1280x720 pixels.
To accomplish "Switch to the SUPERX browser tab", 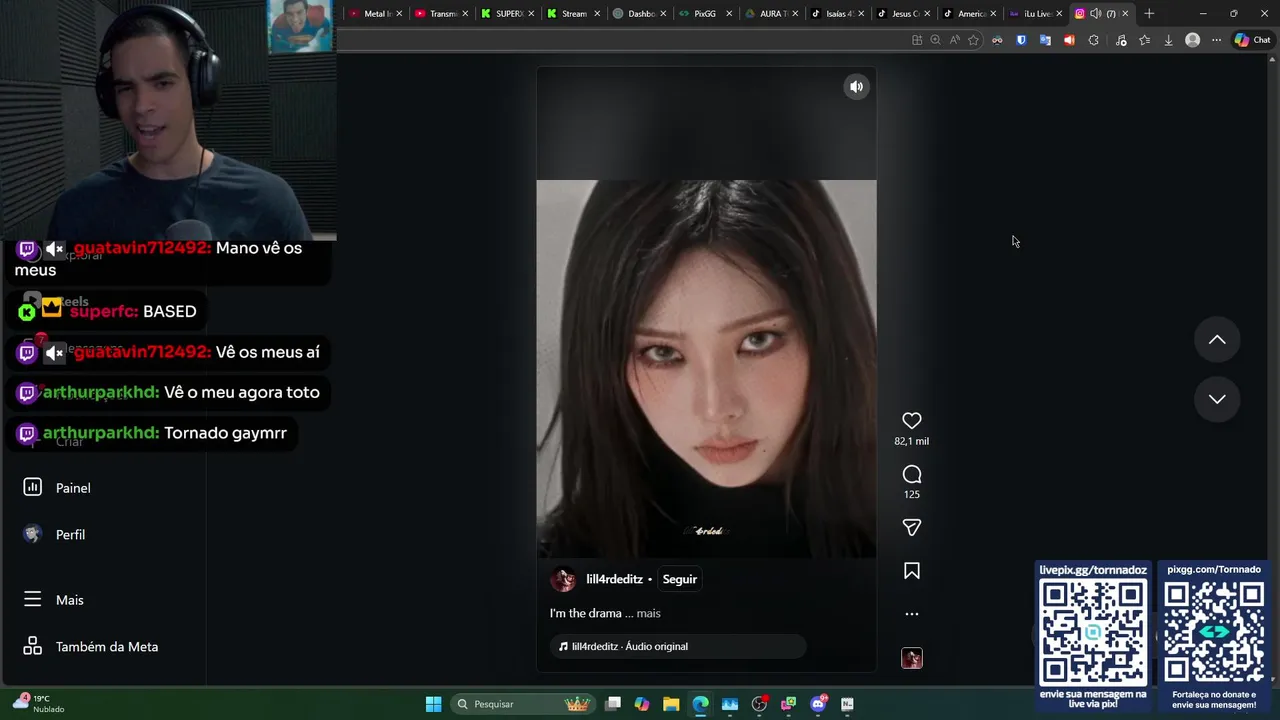I will 508,14.
